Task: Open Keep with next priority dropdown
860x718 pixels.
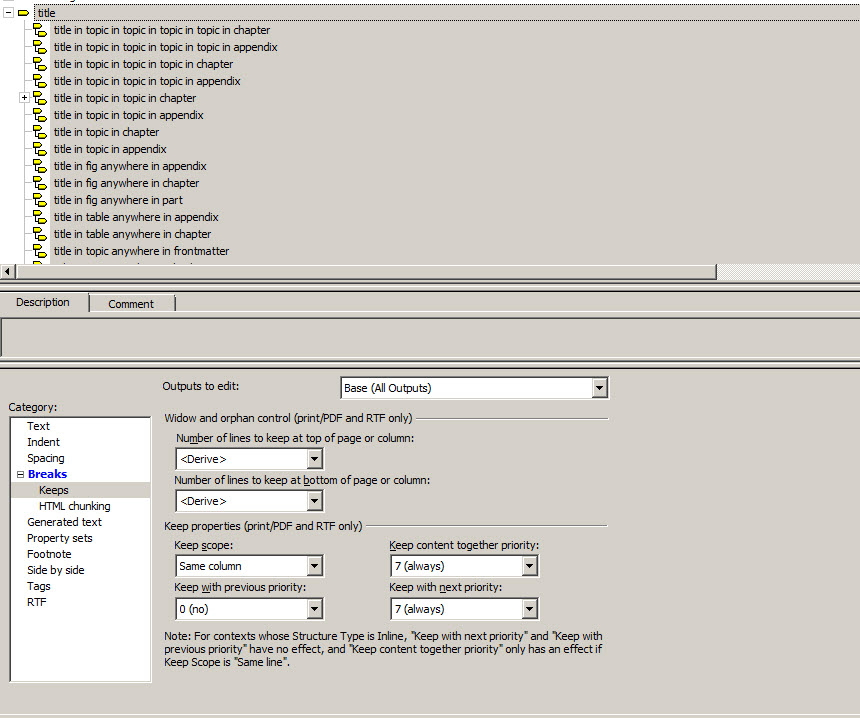Action: [529, 609]
